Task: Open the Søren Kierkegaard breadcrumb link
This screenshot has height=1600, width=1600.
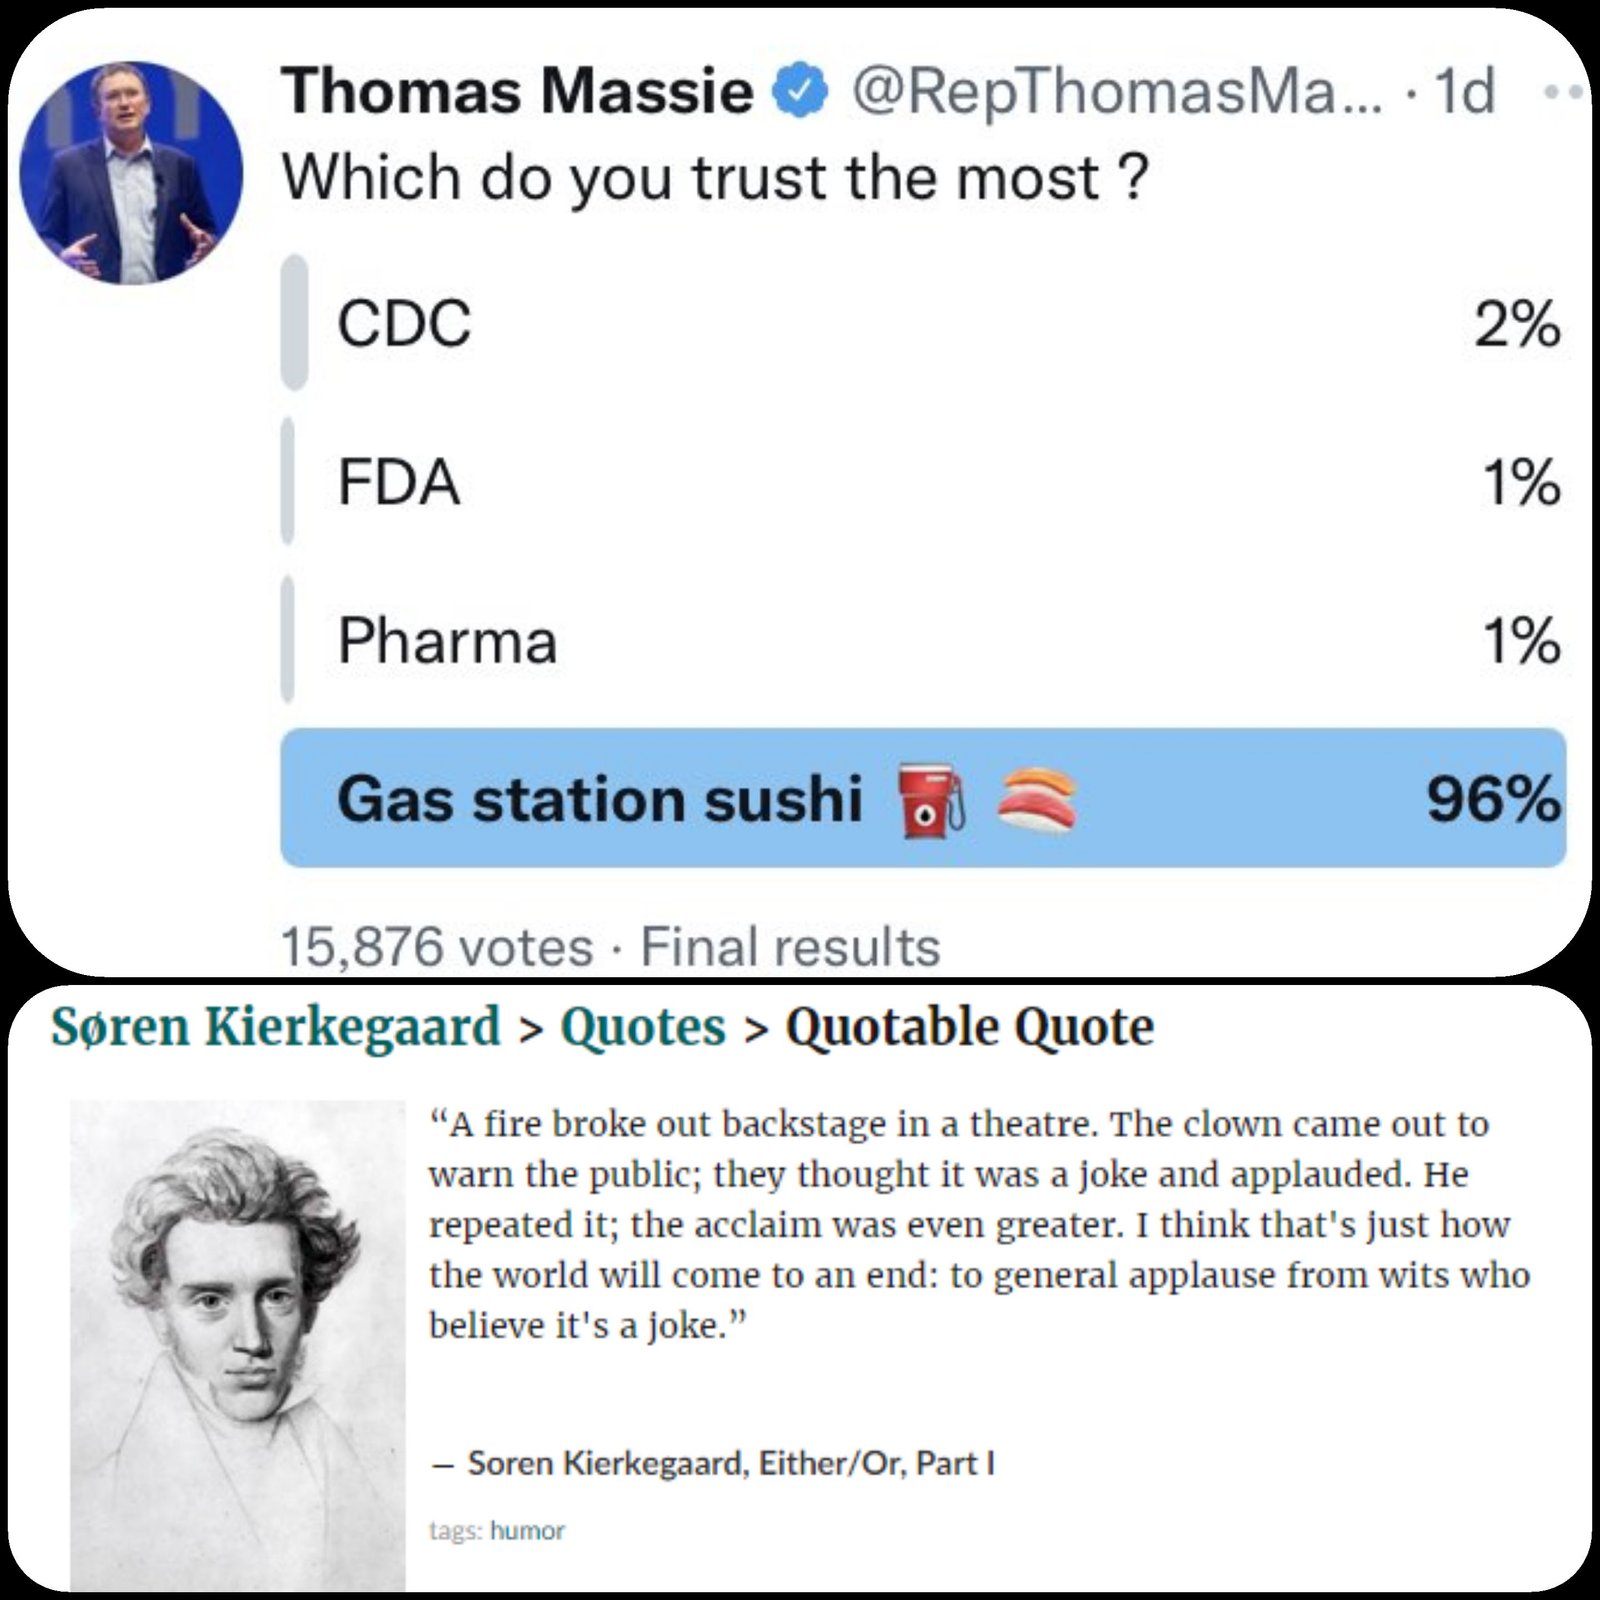Action: pos(275,1027)
